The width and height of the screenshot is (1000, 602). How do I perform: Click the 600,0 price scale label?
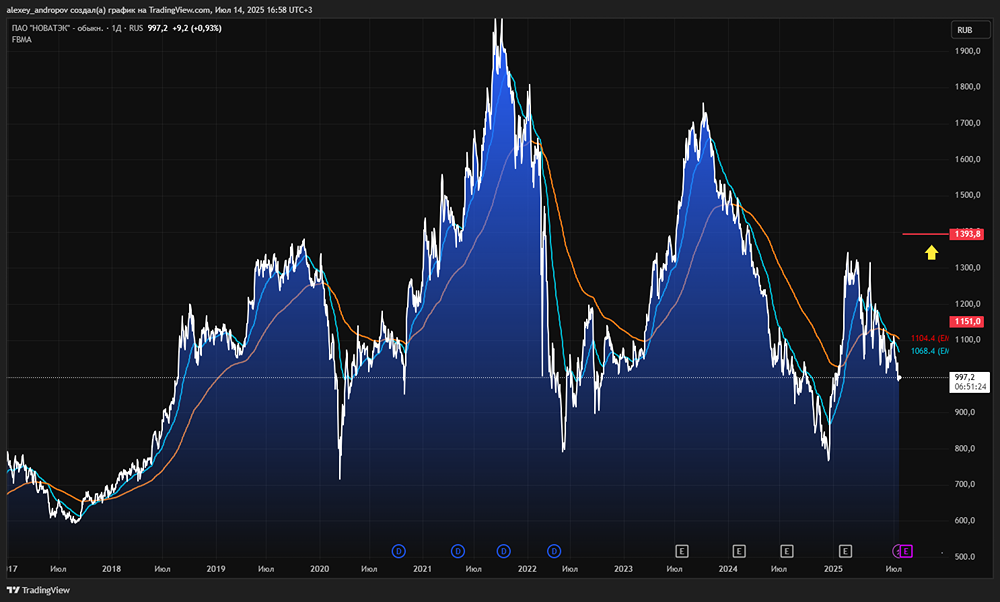point(966,520)
